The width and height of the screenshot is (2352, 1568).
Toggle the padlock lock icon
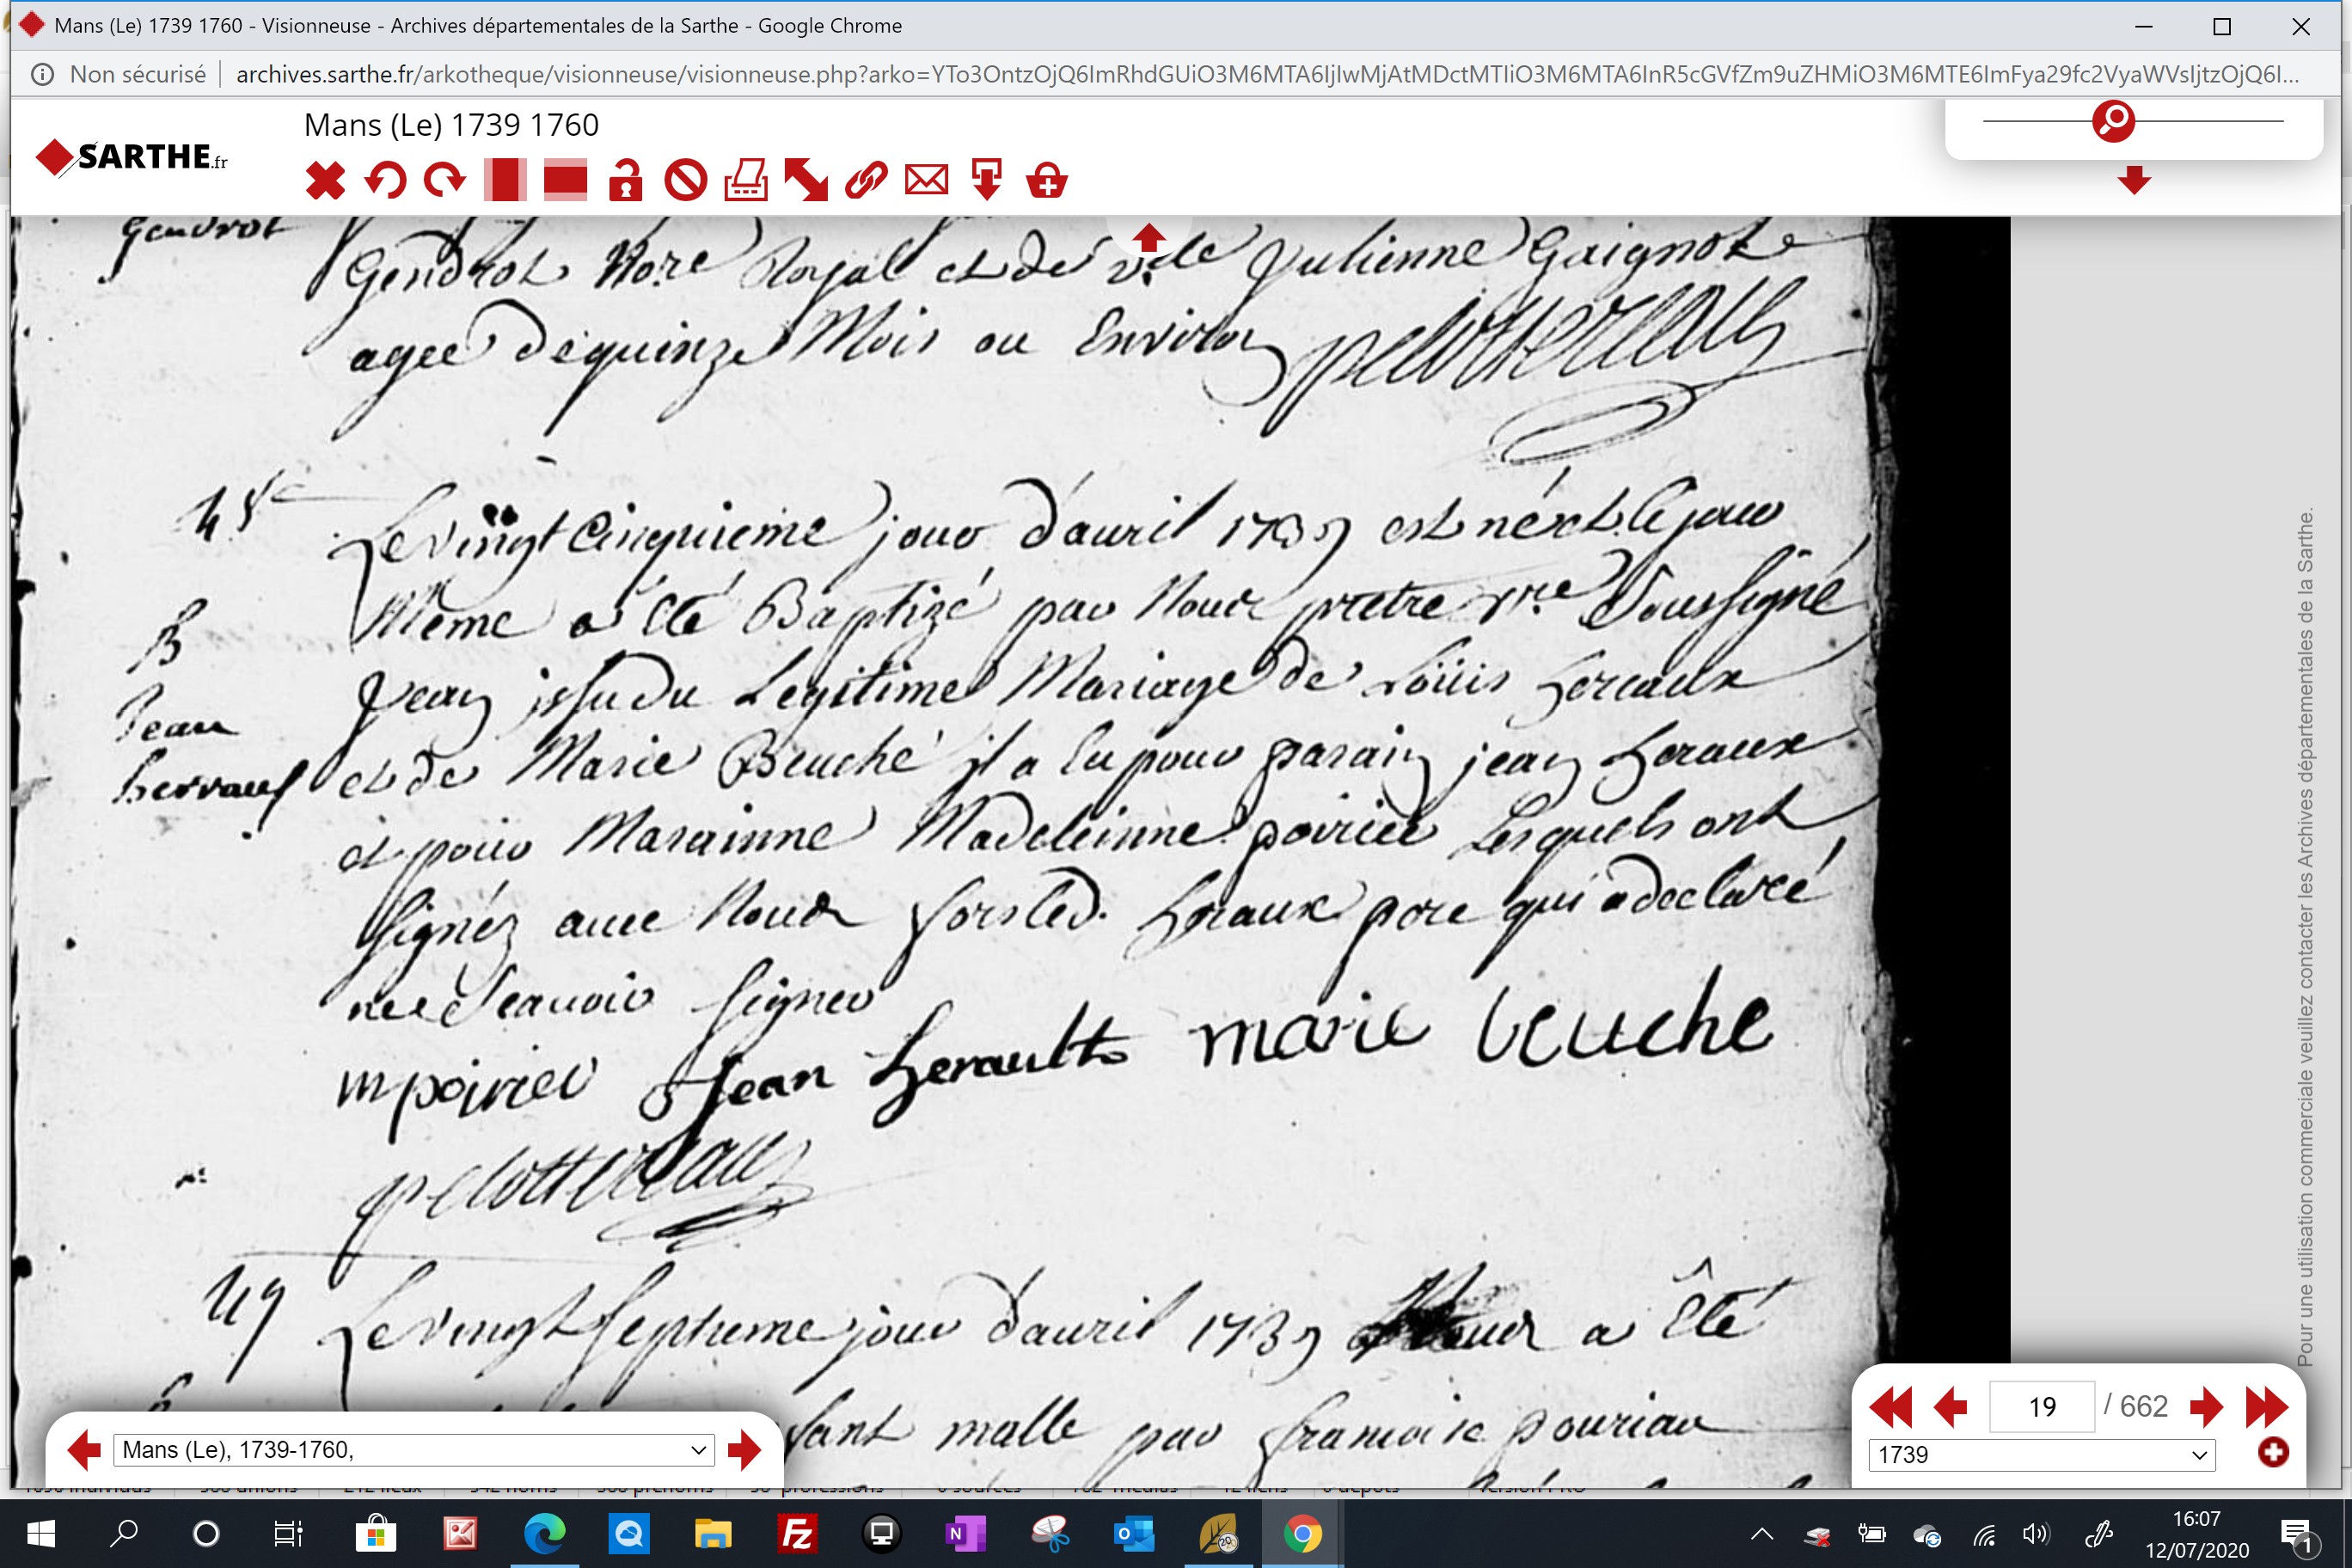point(626,180)
